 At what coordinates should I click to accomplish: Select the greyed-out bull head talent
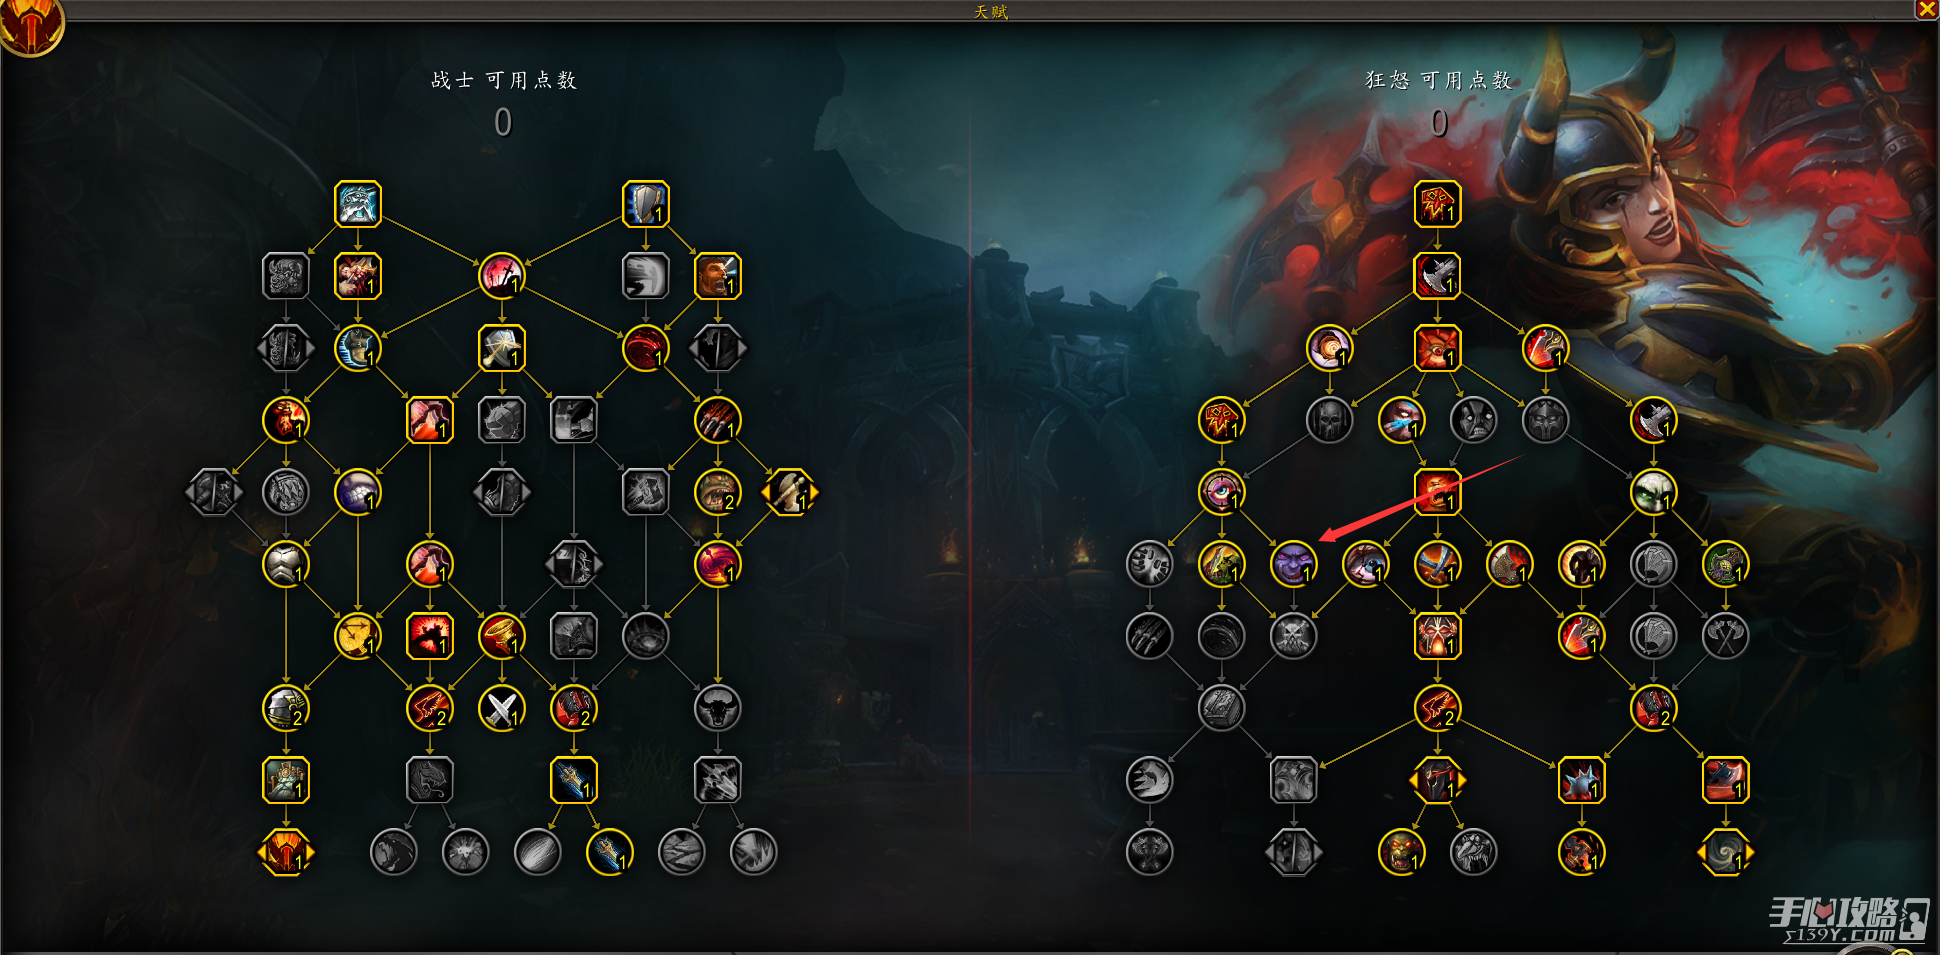point(717,708)
